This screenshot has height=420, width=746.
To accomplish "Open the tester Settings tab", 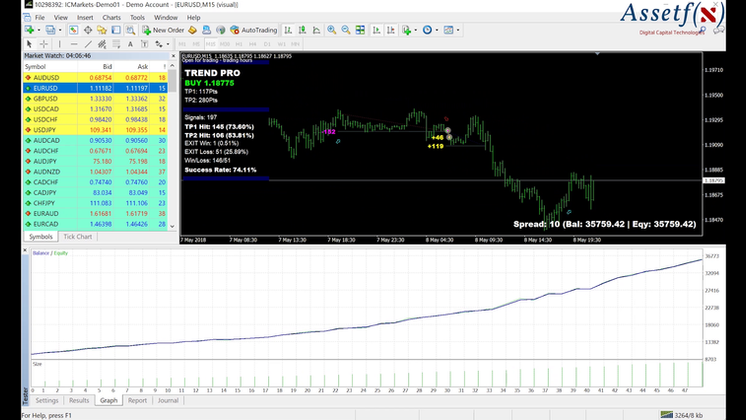I will (x=47, y=400).
